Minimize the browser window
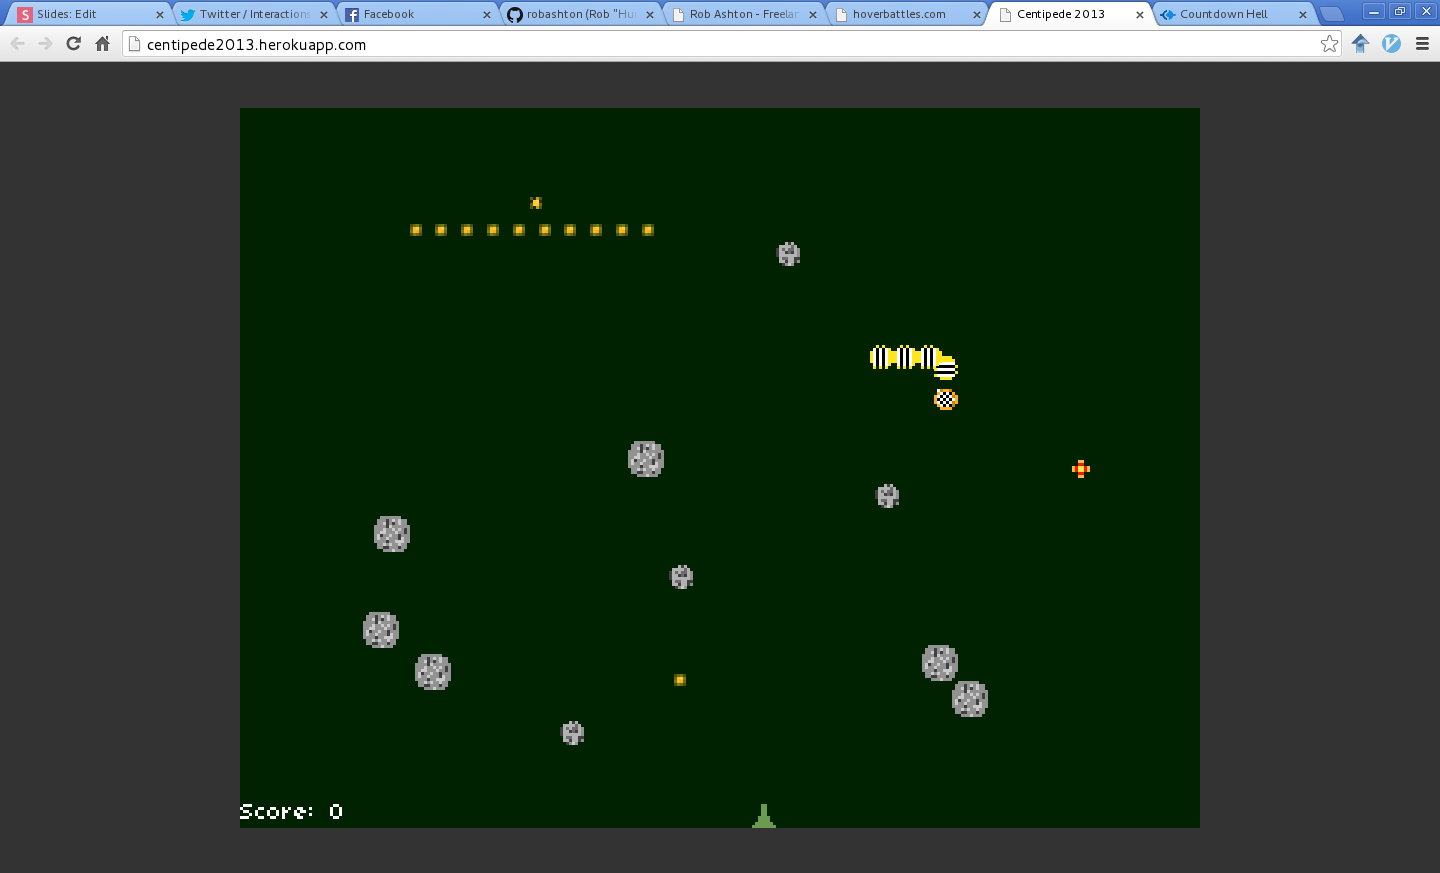 [x=1374, y=12]
